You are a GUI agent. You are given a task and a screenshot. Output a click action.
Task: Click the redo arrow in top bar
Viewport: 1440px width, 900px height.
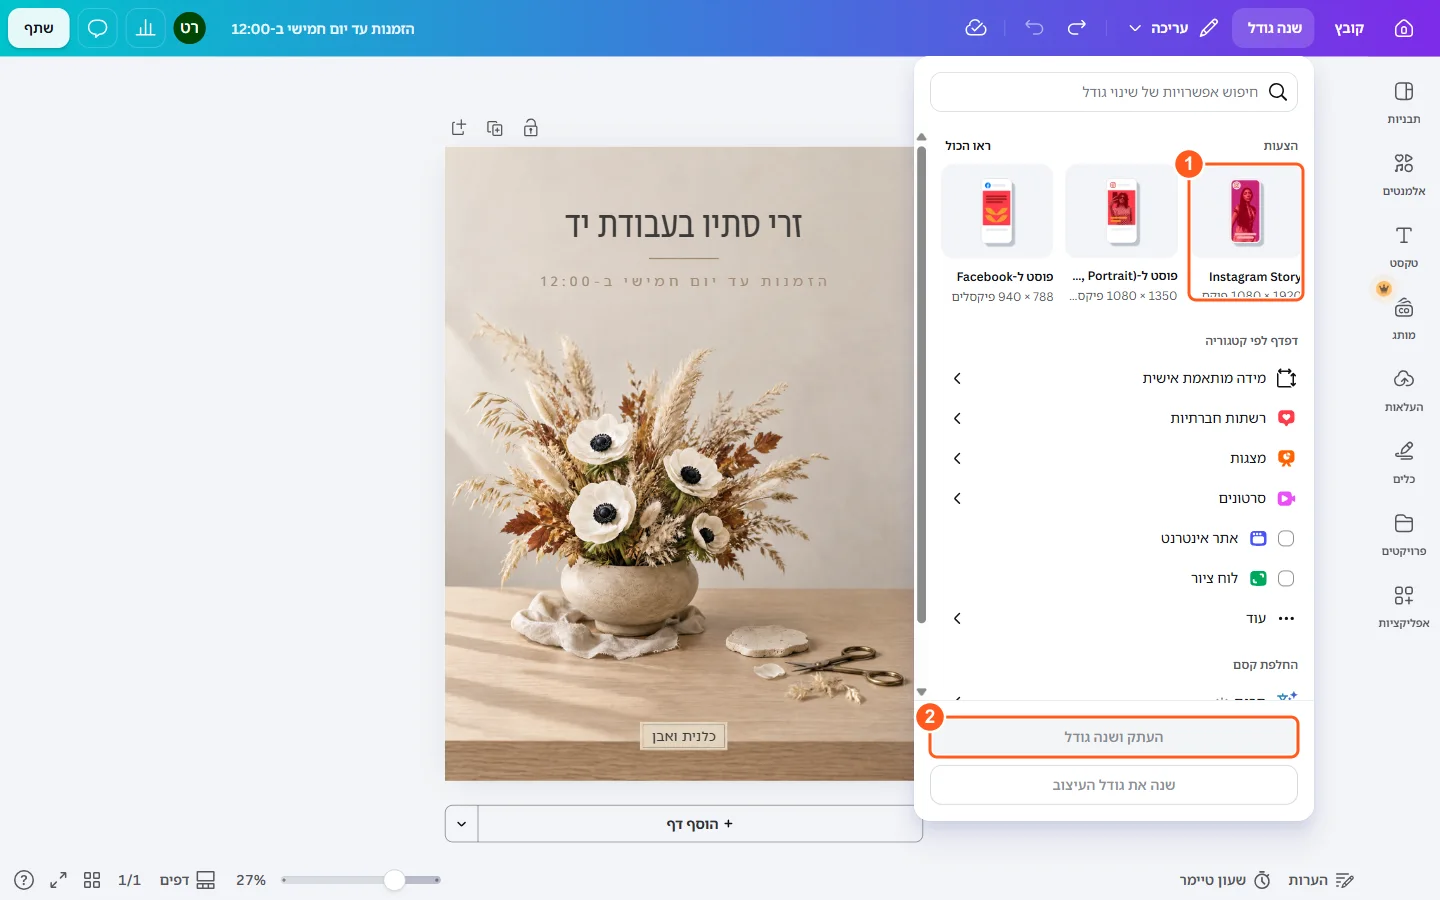pos(1077,28)
